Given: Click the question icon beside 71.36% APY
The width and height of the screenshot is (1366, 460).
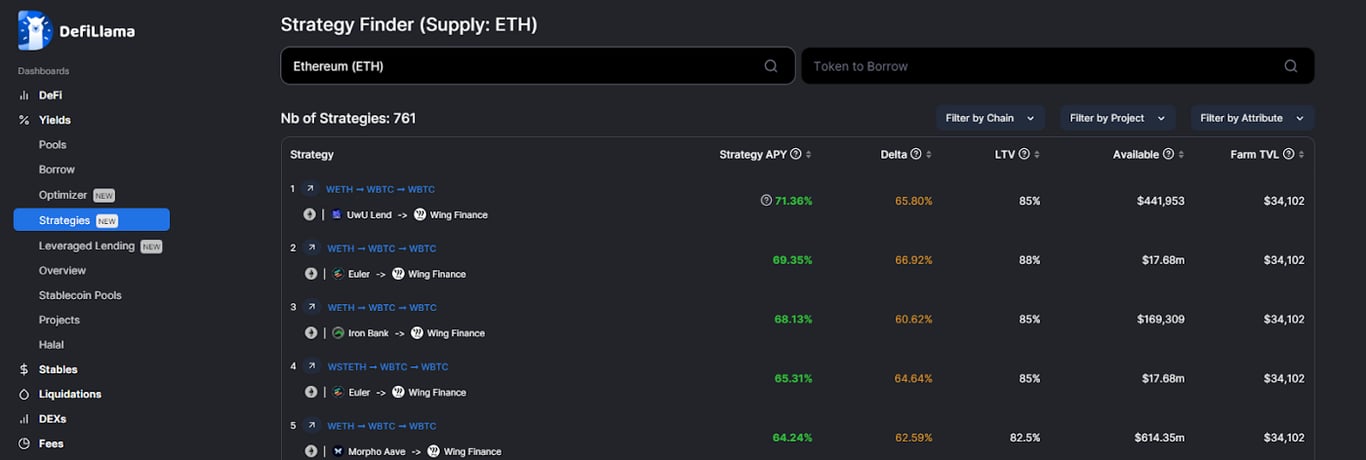Looking at the screenshot, I should coord(766,201).
